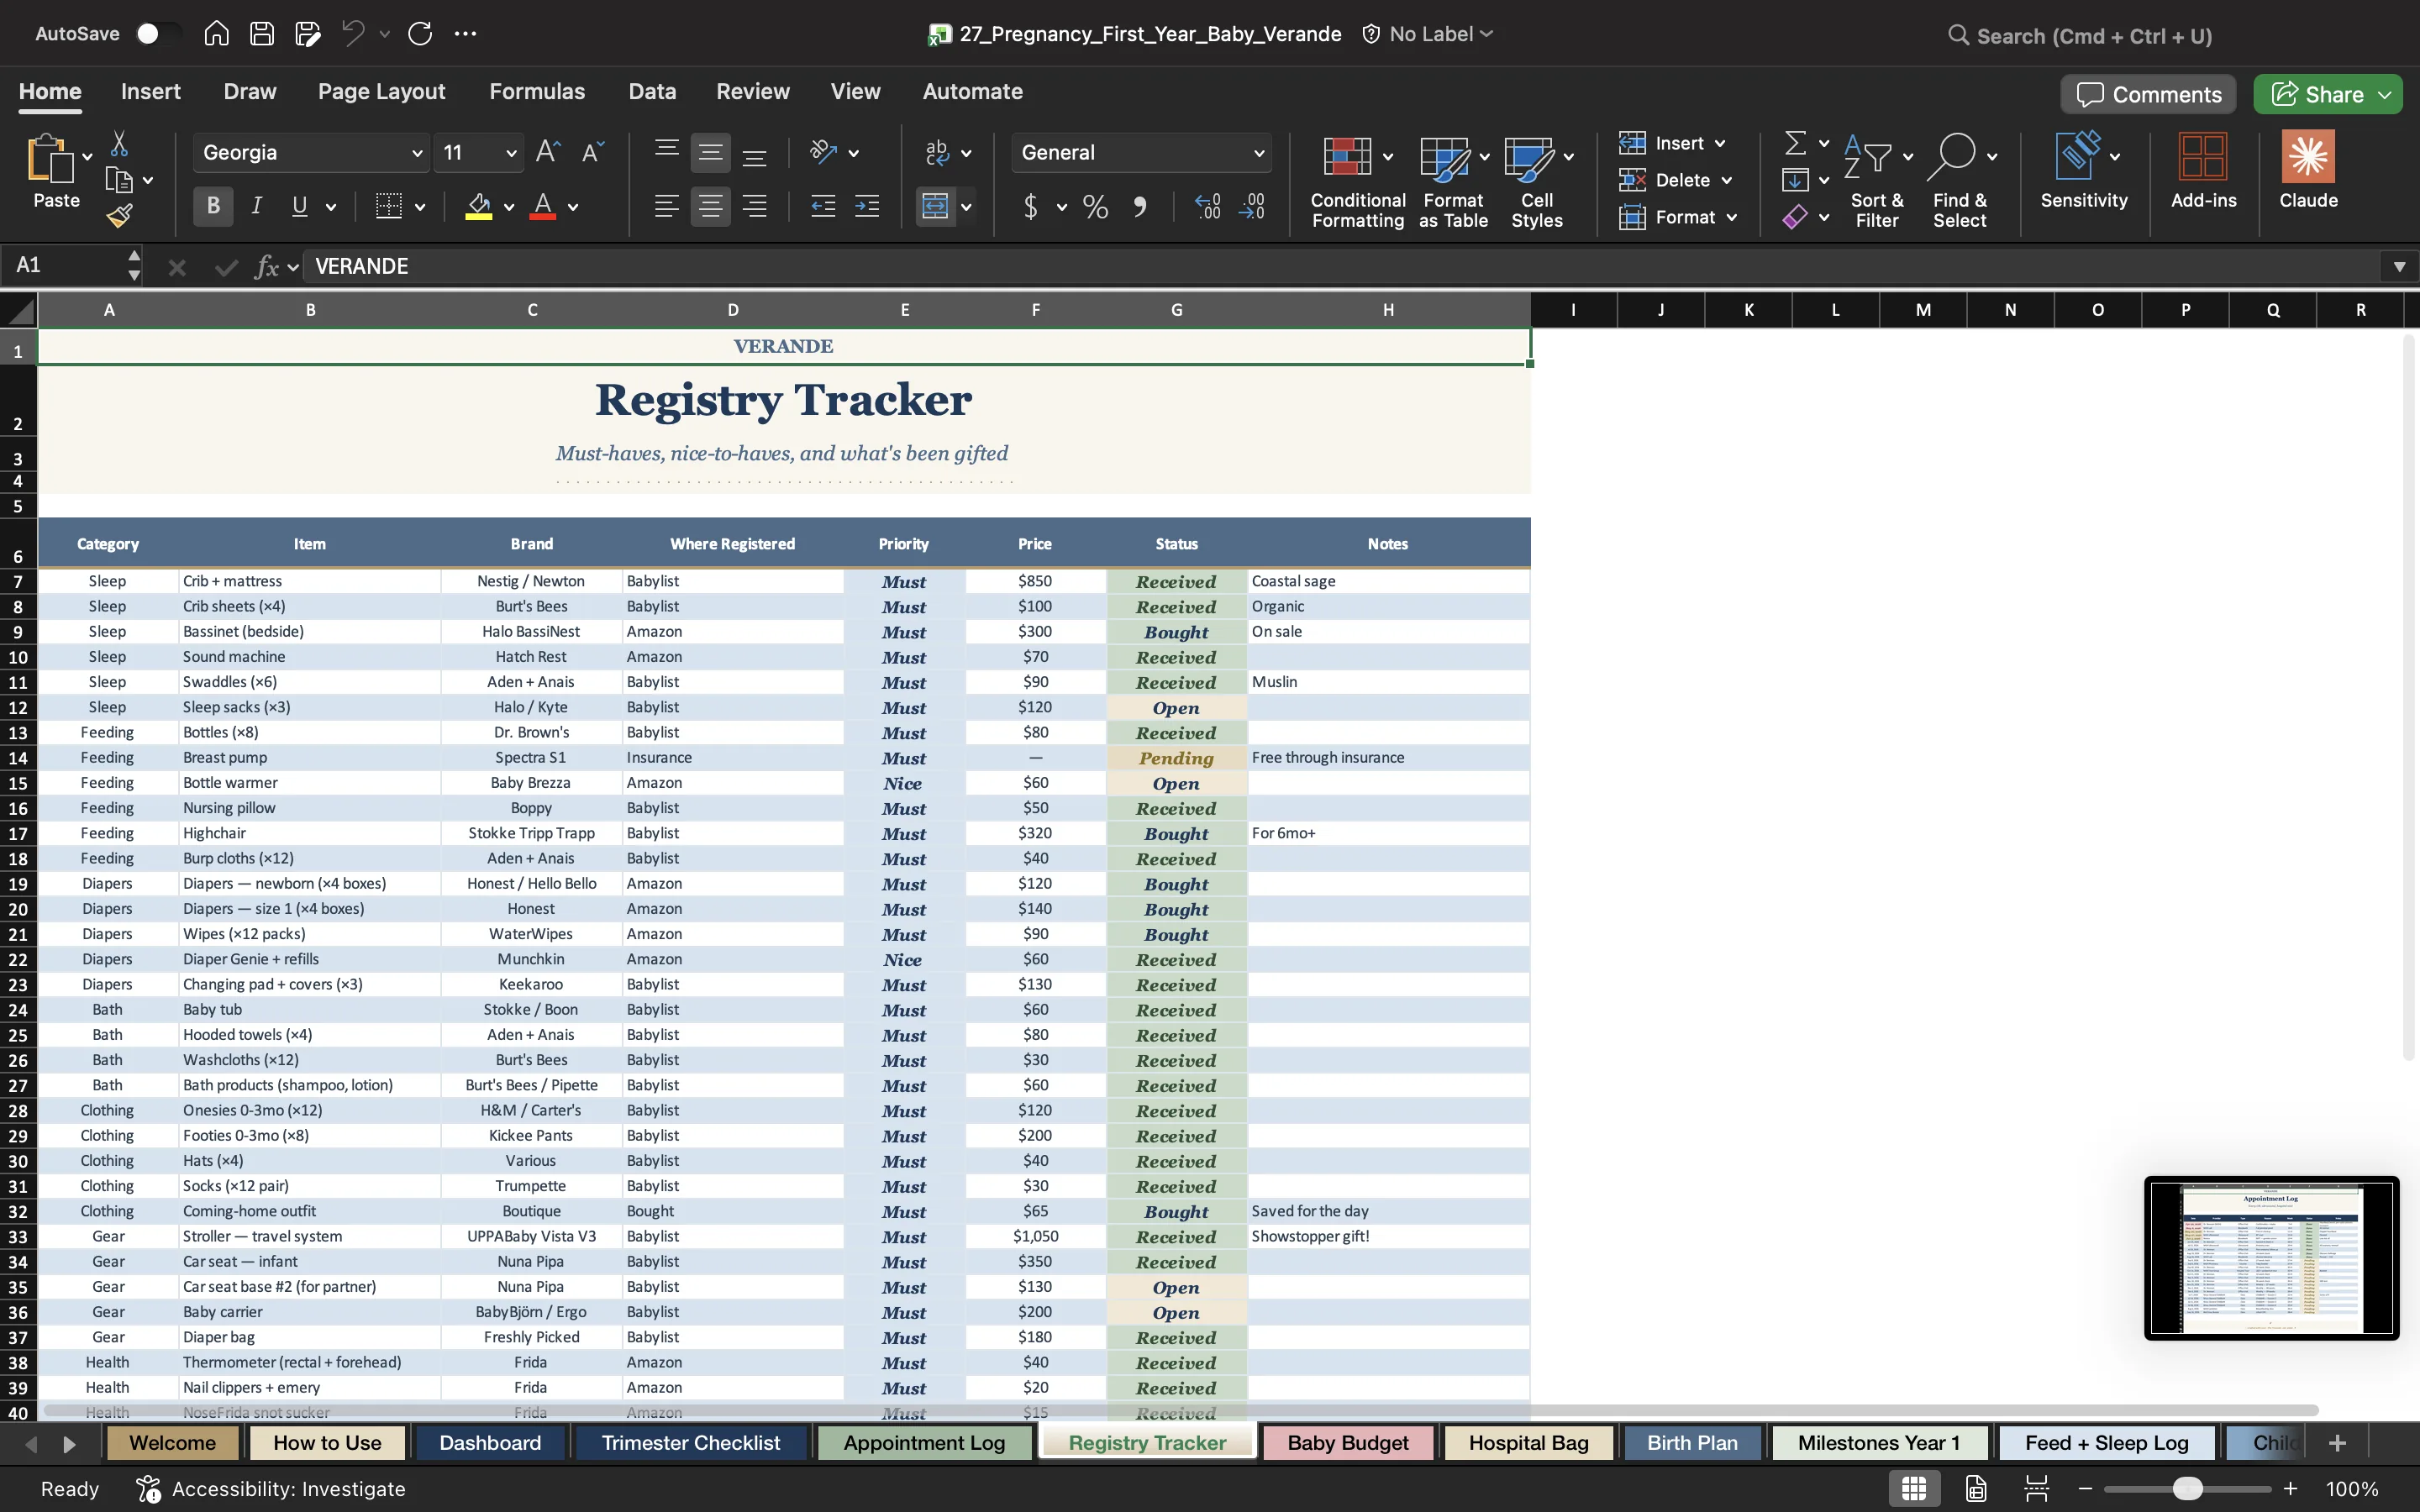2420x1512 pixels.
Task: Click the Percent Style icon
Action: pyautogui.click(x=1095, y=207)
